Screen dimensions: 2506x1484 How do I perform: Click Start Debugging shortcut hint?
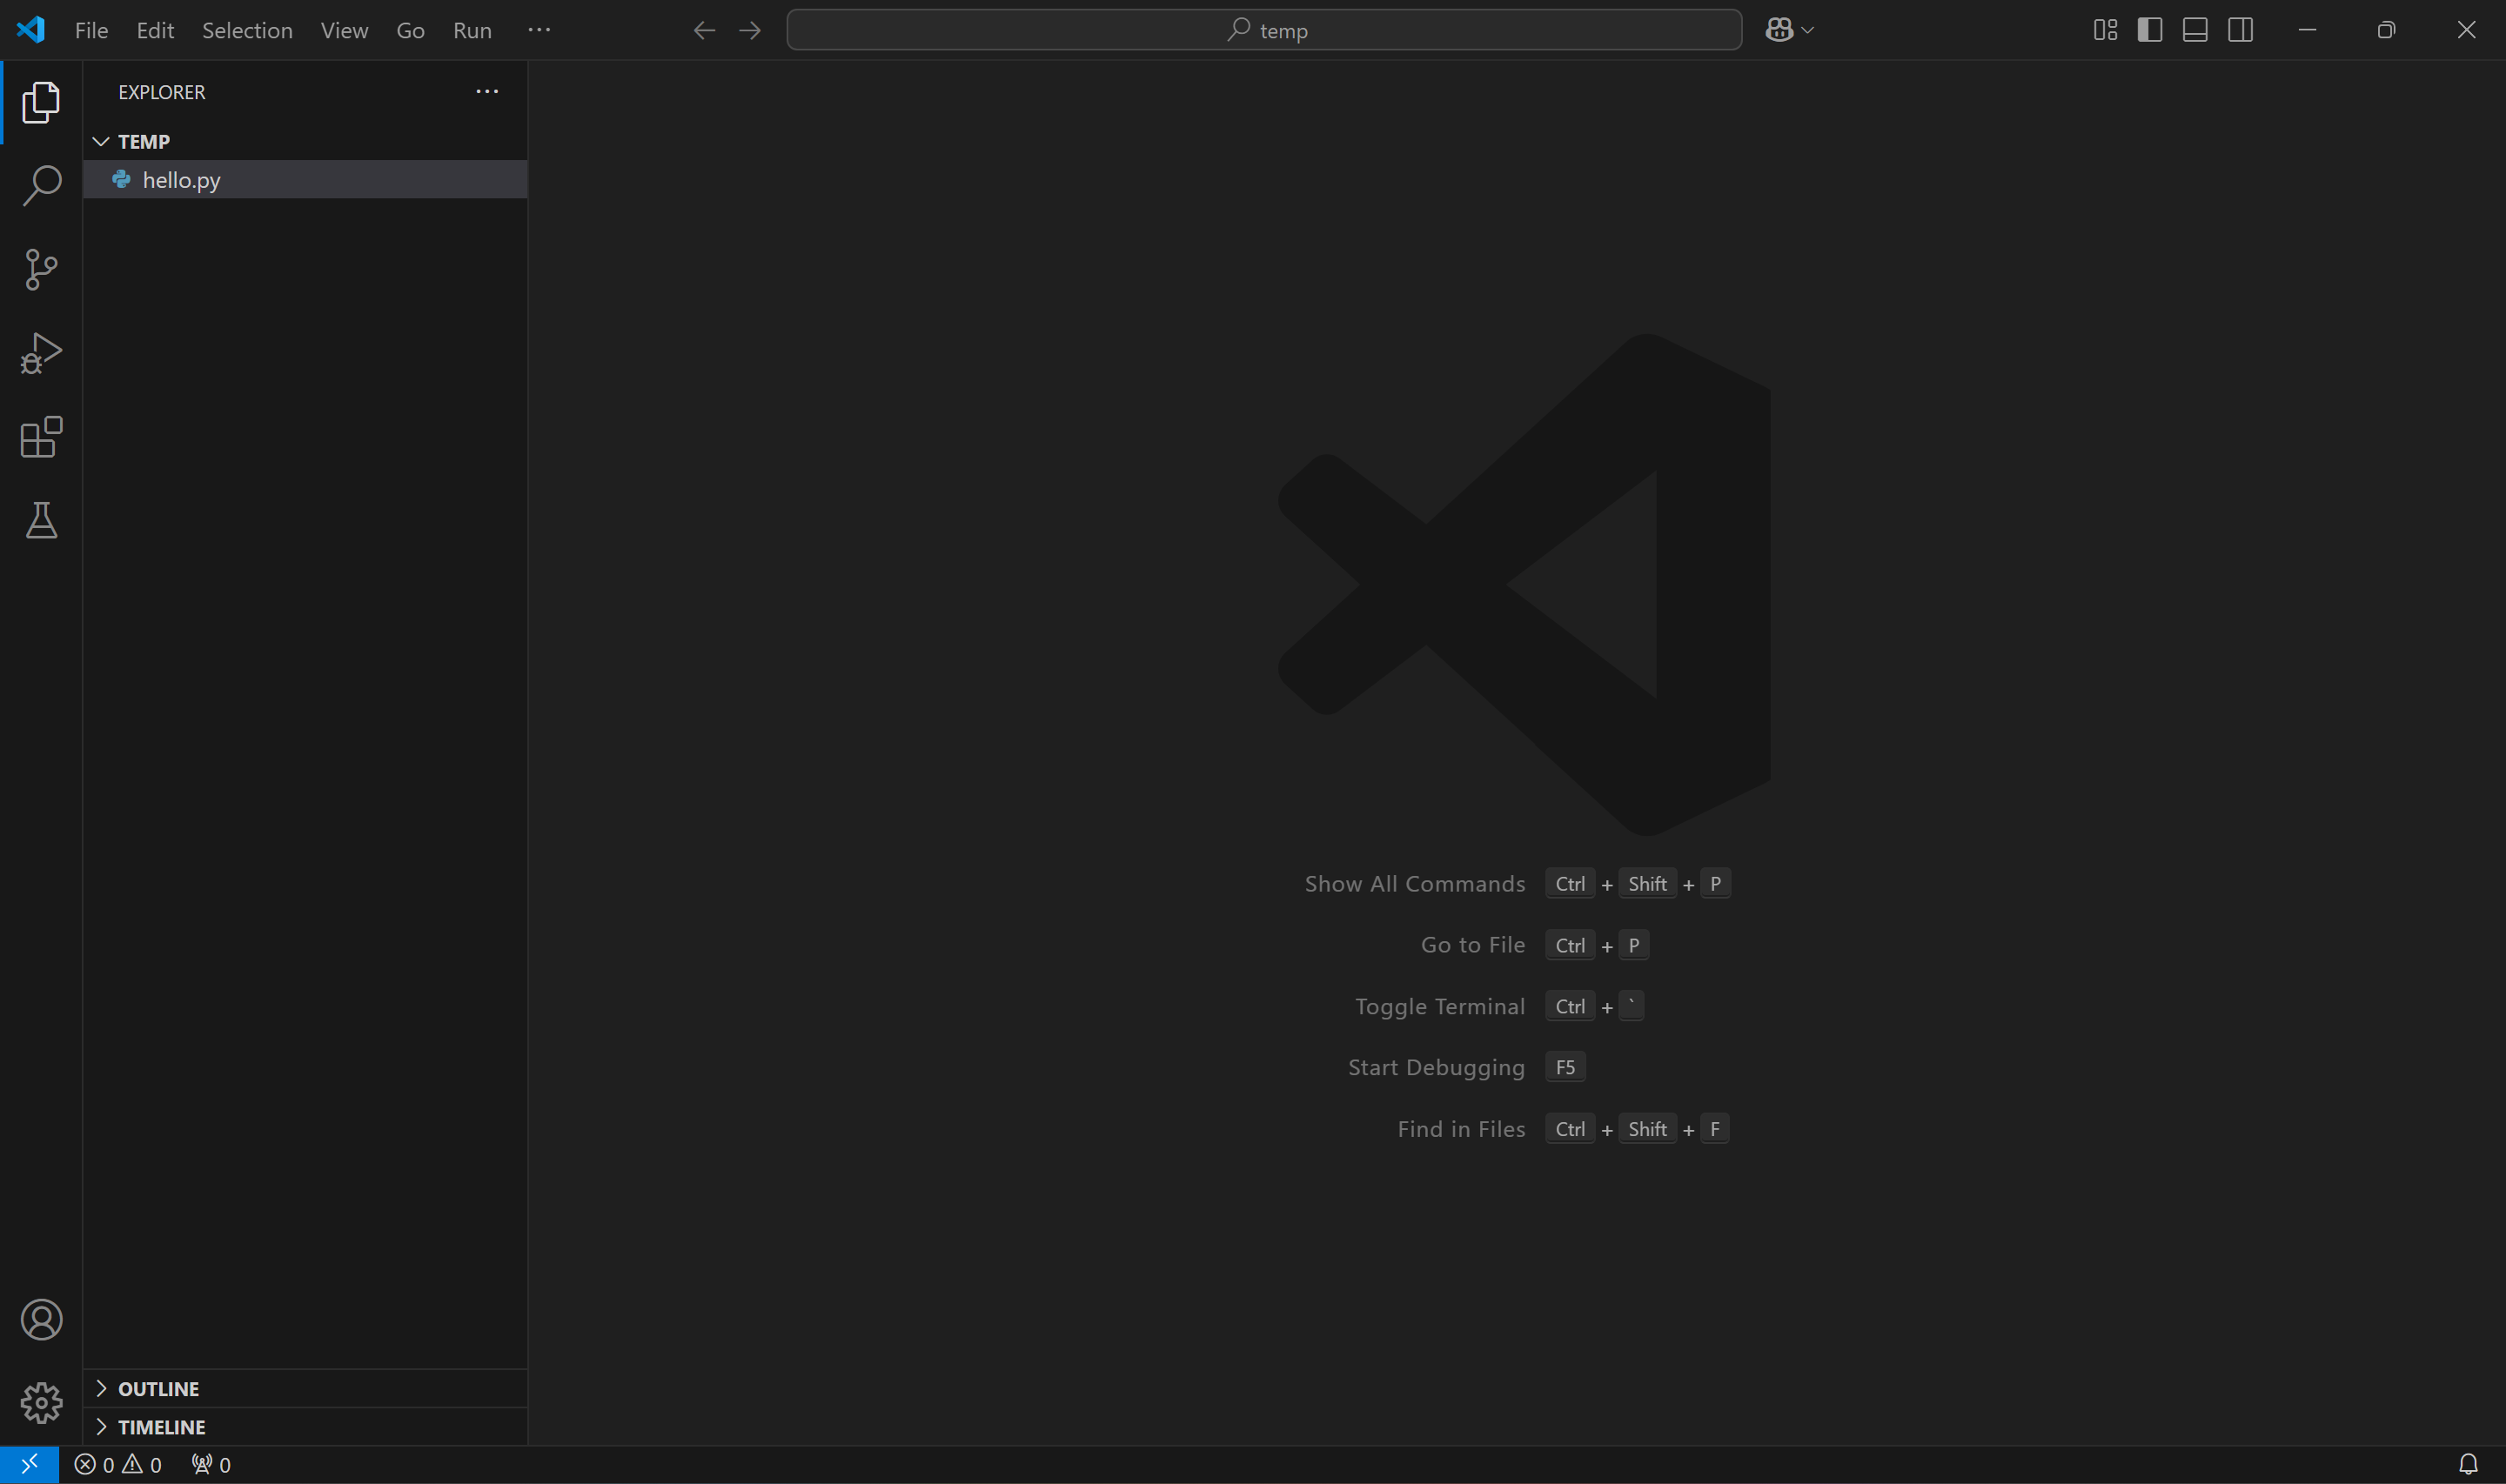click(x=1436, y=1068)
